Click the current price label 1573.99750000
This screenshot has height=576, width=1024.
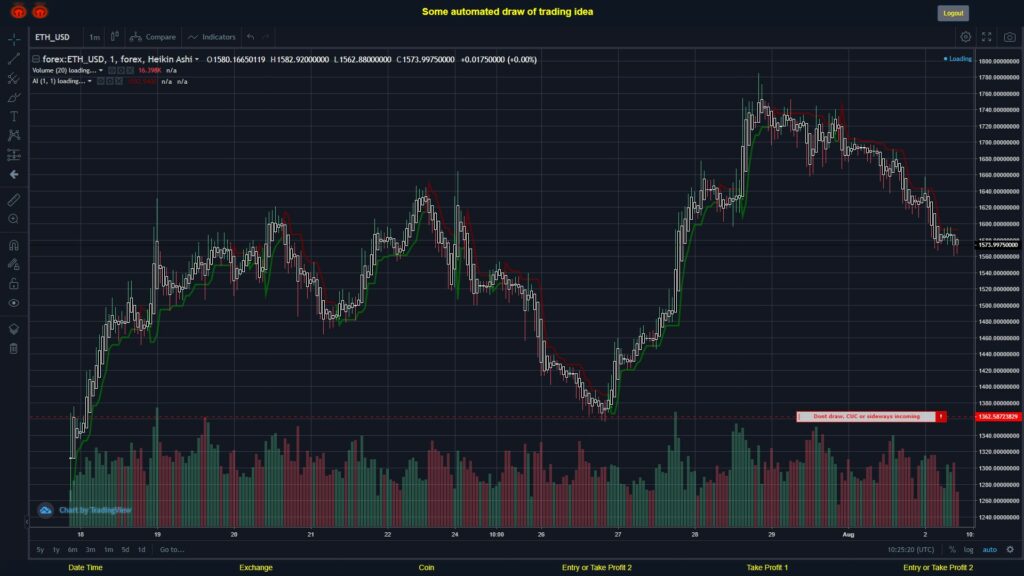point(998,245)
